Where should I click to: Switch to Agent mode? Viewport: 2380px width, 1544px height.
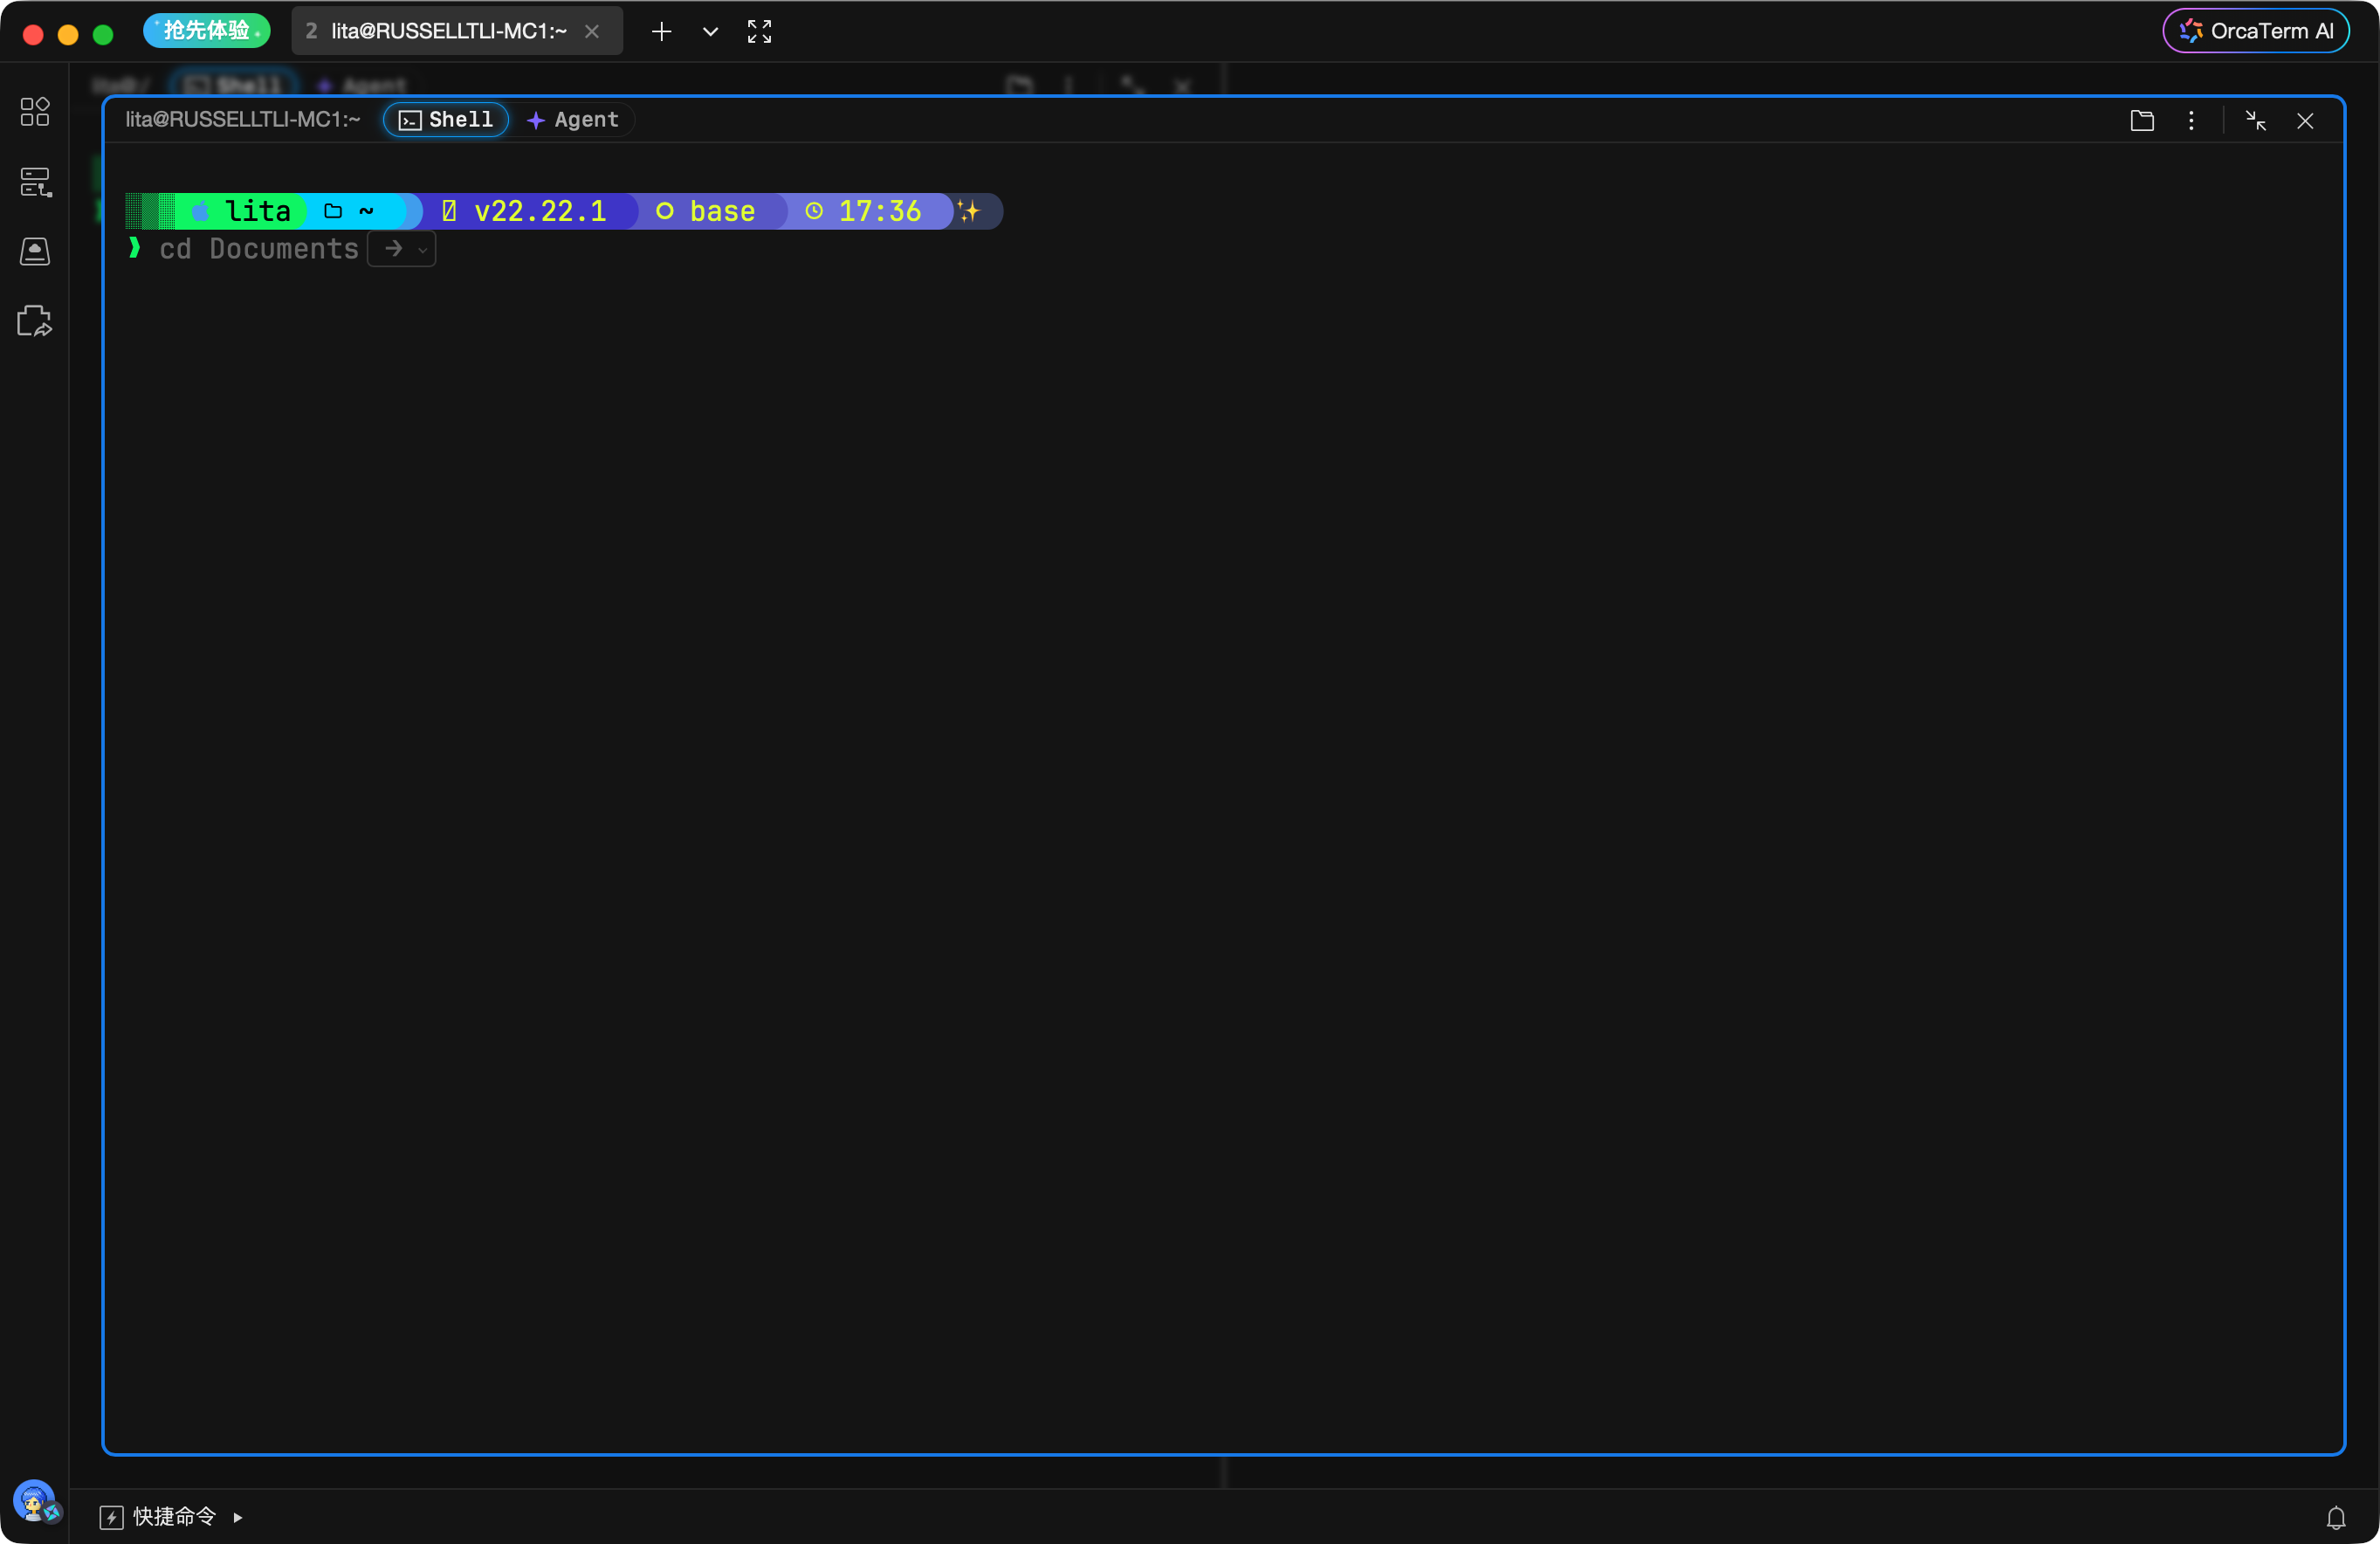tap(573, 120)
